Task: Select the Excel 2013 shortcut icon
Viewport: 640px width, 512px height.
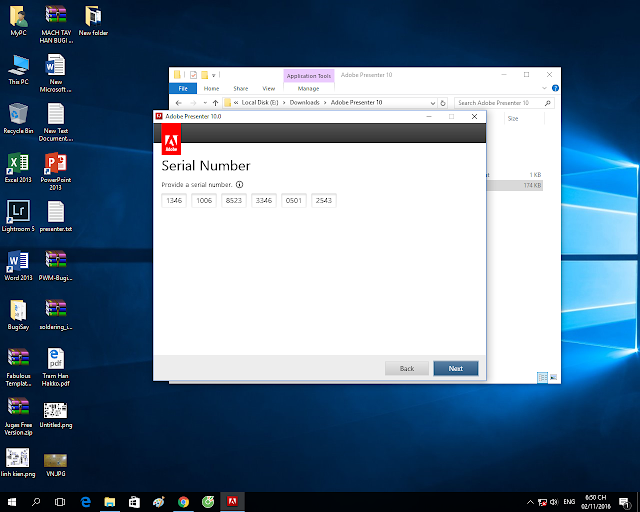Action: coord(18,163)
